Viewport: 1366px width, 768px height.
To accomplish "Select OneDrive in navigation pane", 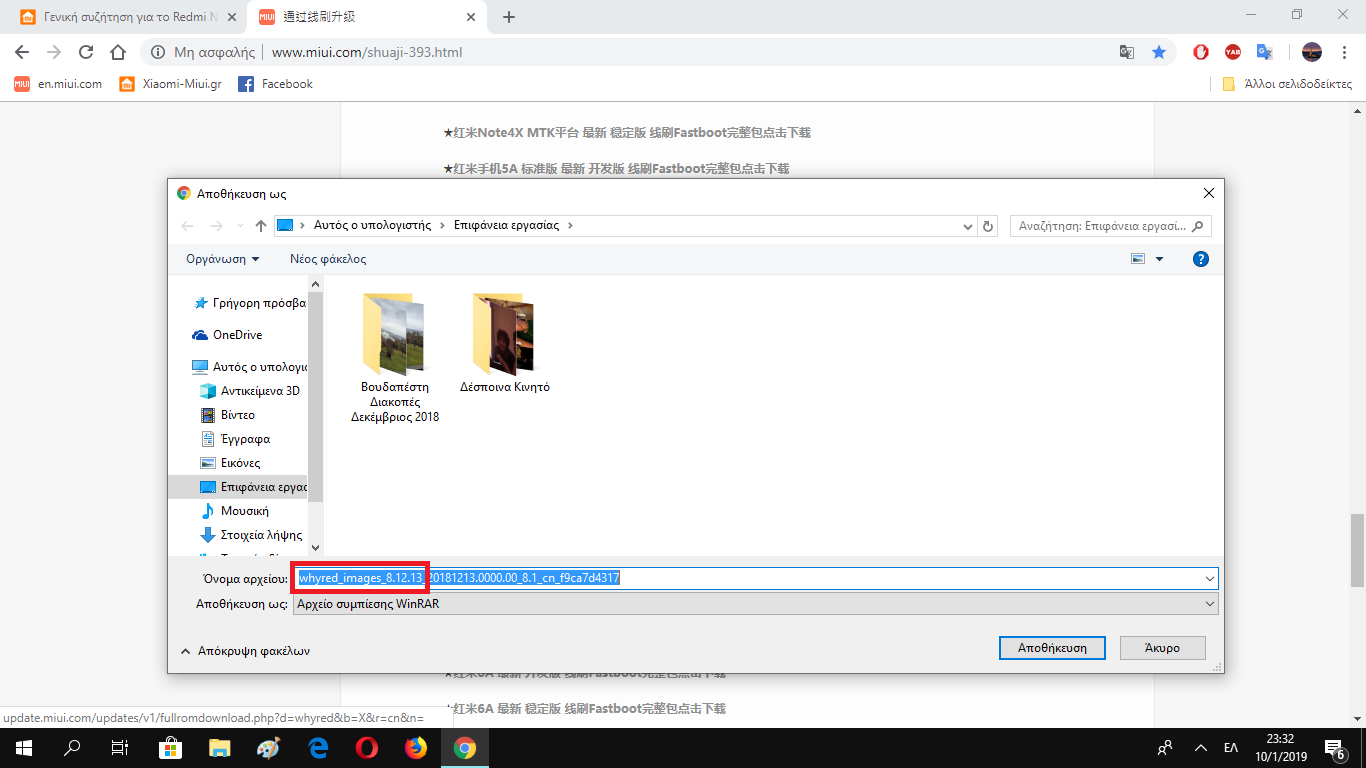I will 228,335.
